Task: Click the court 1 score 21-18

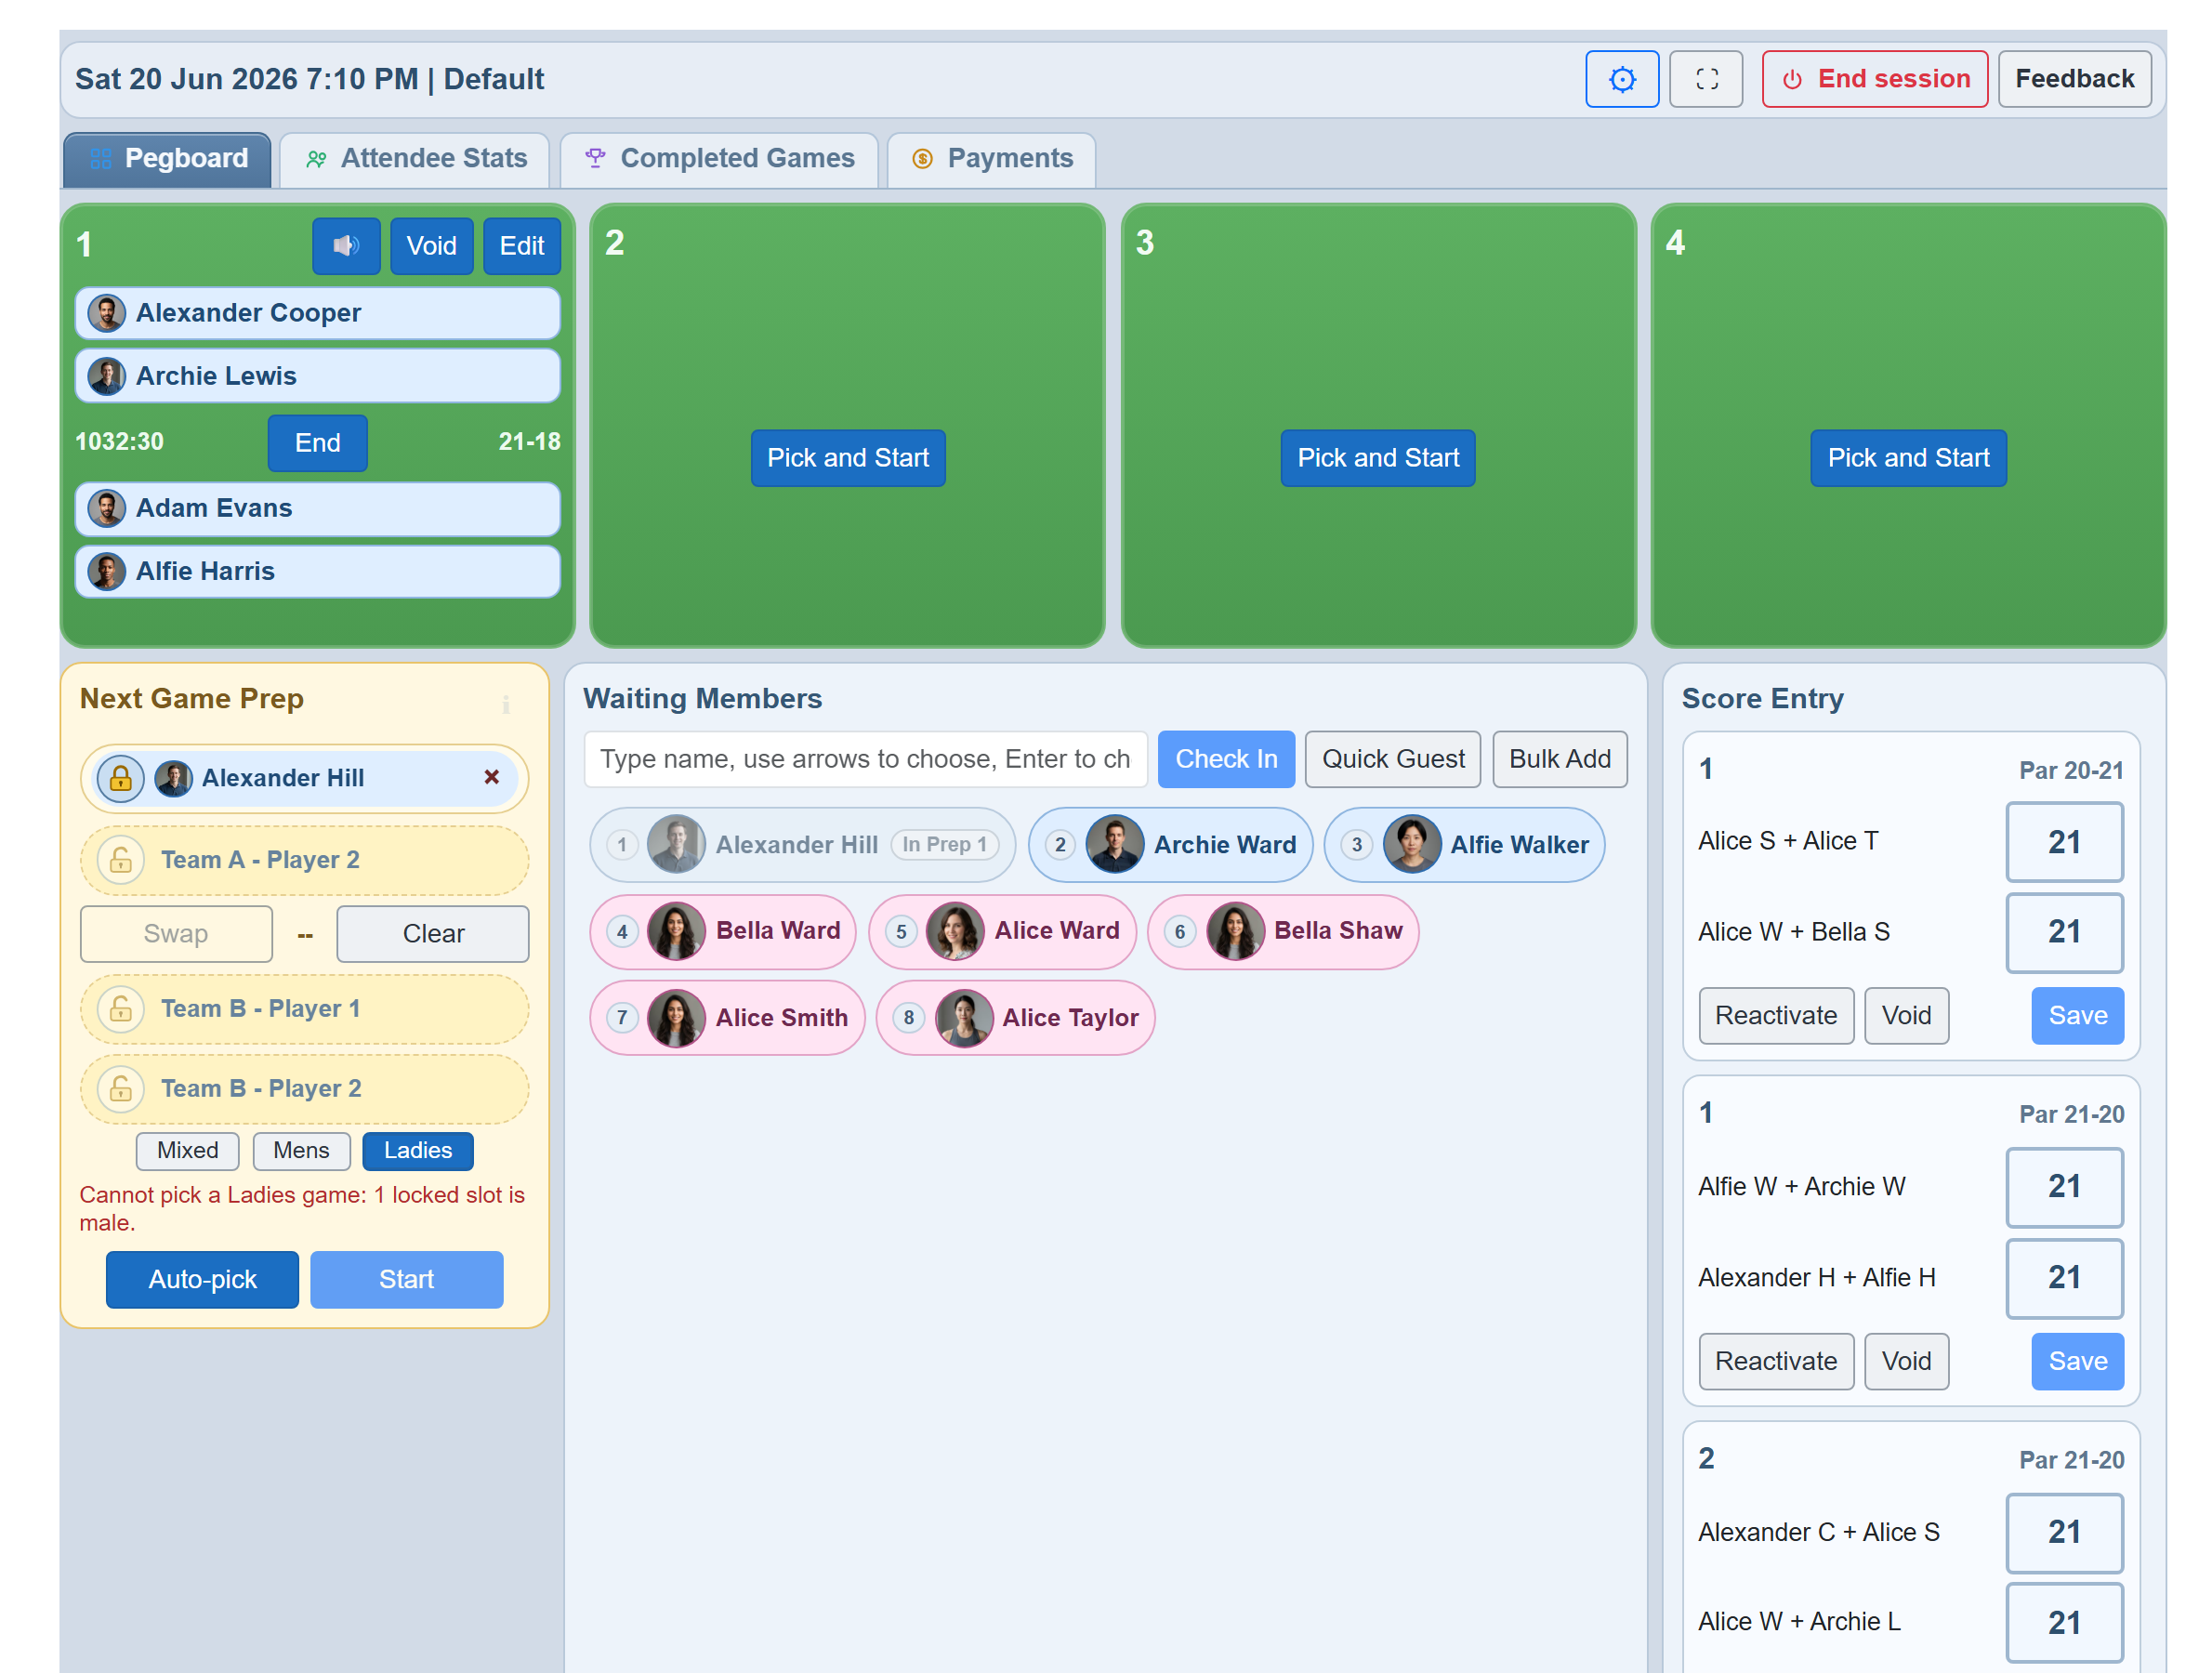Action: [x=529, y=442]
